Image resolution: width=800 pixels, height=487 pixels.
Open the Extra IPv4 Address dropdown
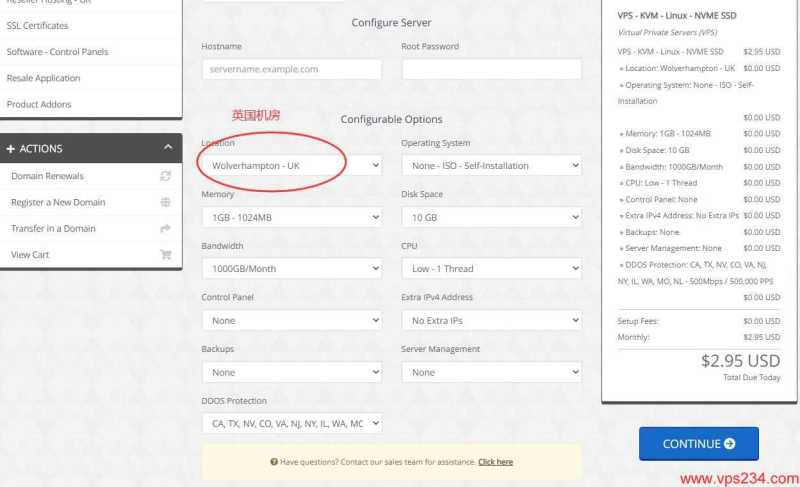[491, 321]
